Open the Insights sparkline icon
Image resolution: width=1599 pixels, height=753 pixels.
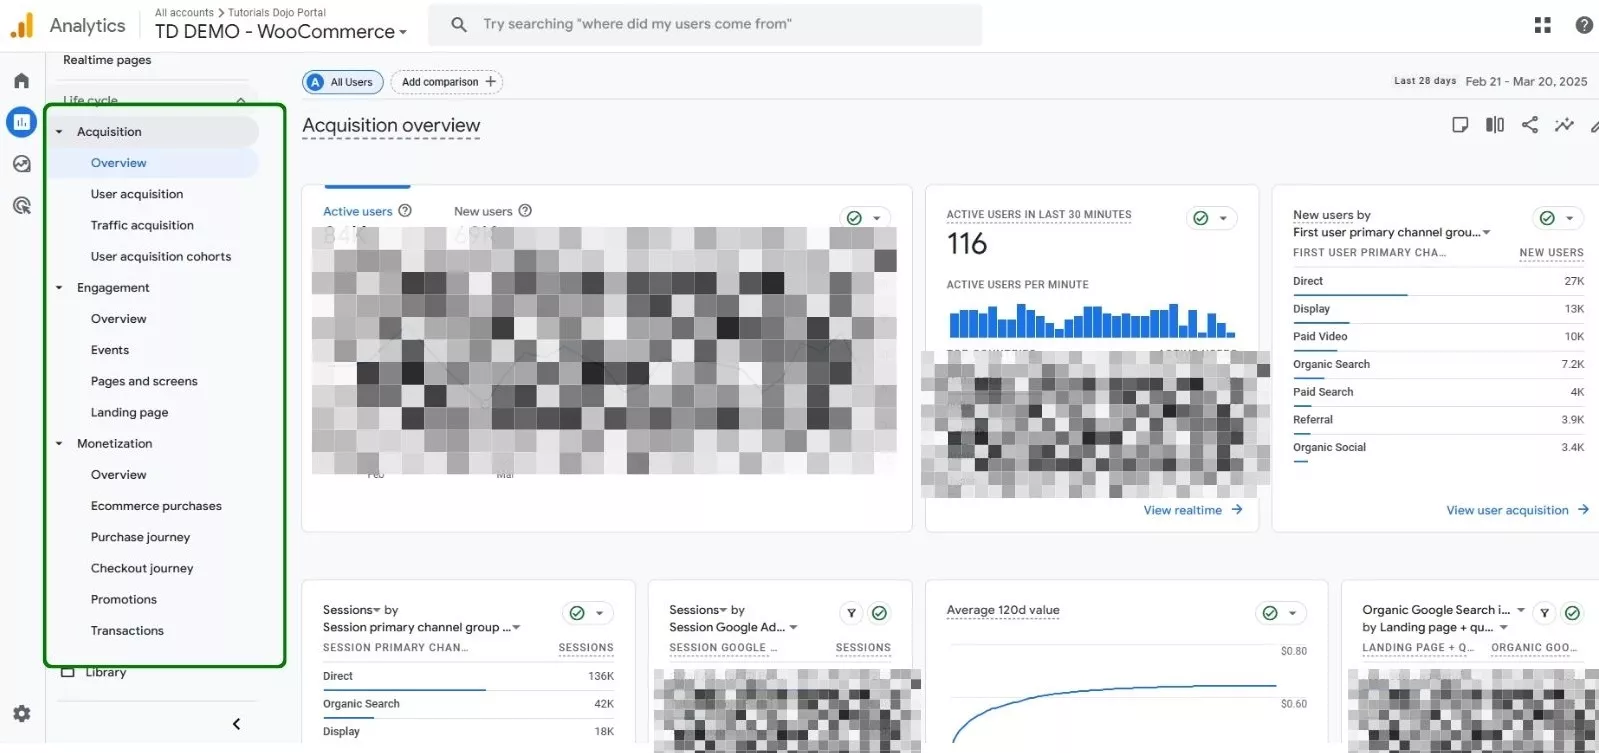[1564, 125]
